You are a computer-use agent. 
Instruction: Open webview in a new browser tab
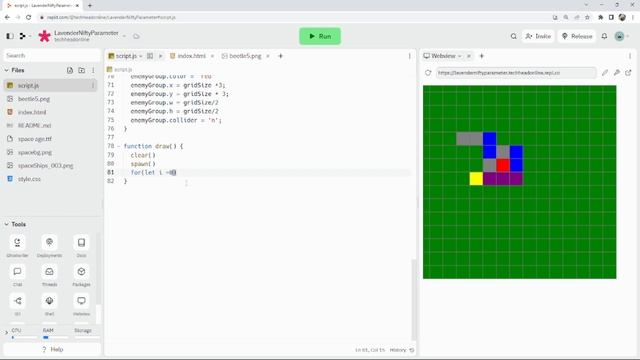click(628, 73)
